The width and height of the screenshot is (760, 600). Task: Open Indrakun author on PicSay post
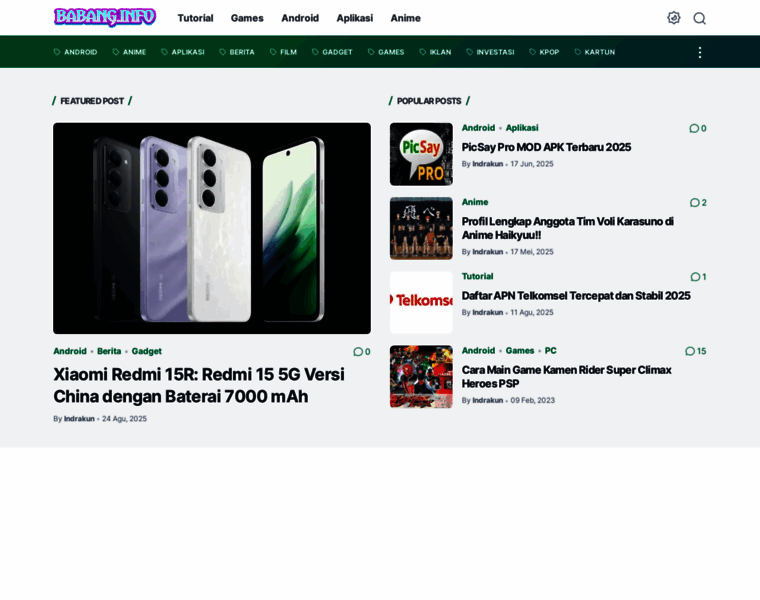tap(488, 164)
